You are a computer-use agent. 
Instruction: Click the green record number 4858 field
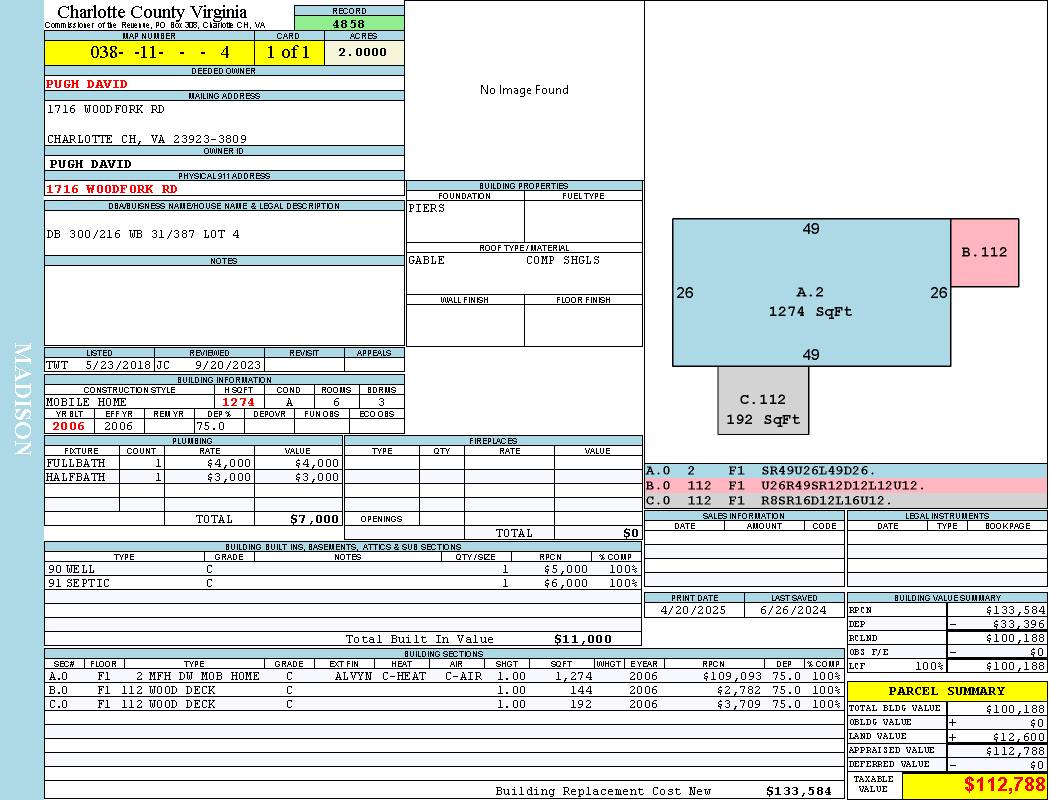pyautogui.click(x=349, y=23)
